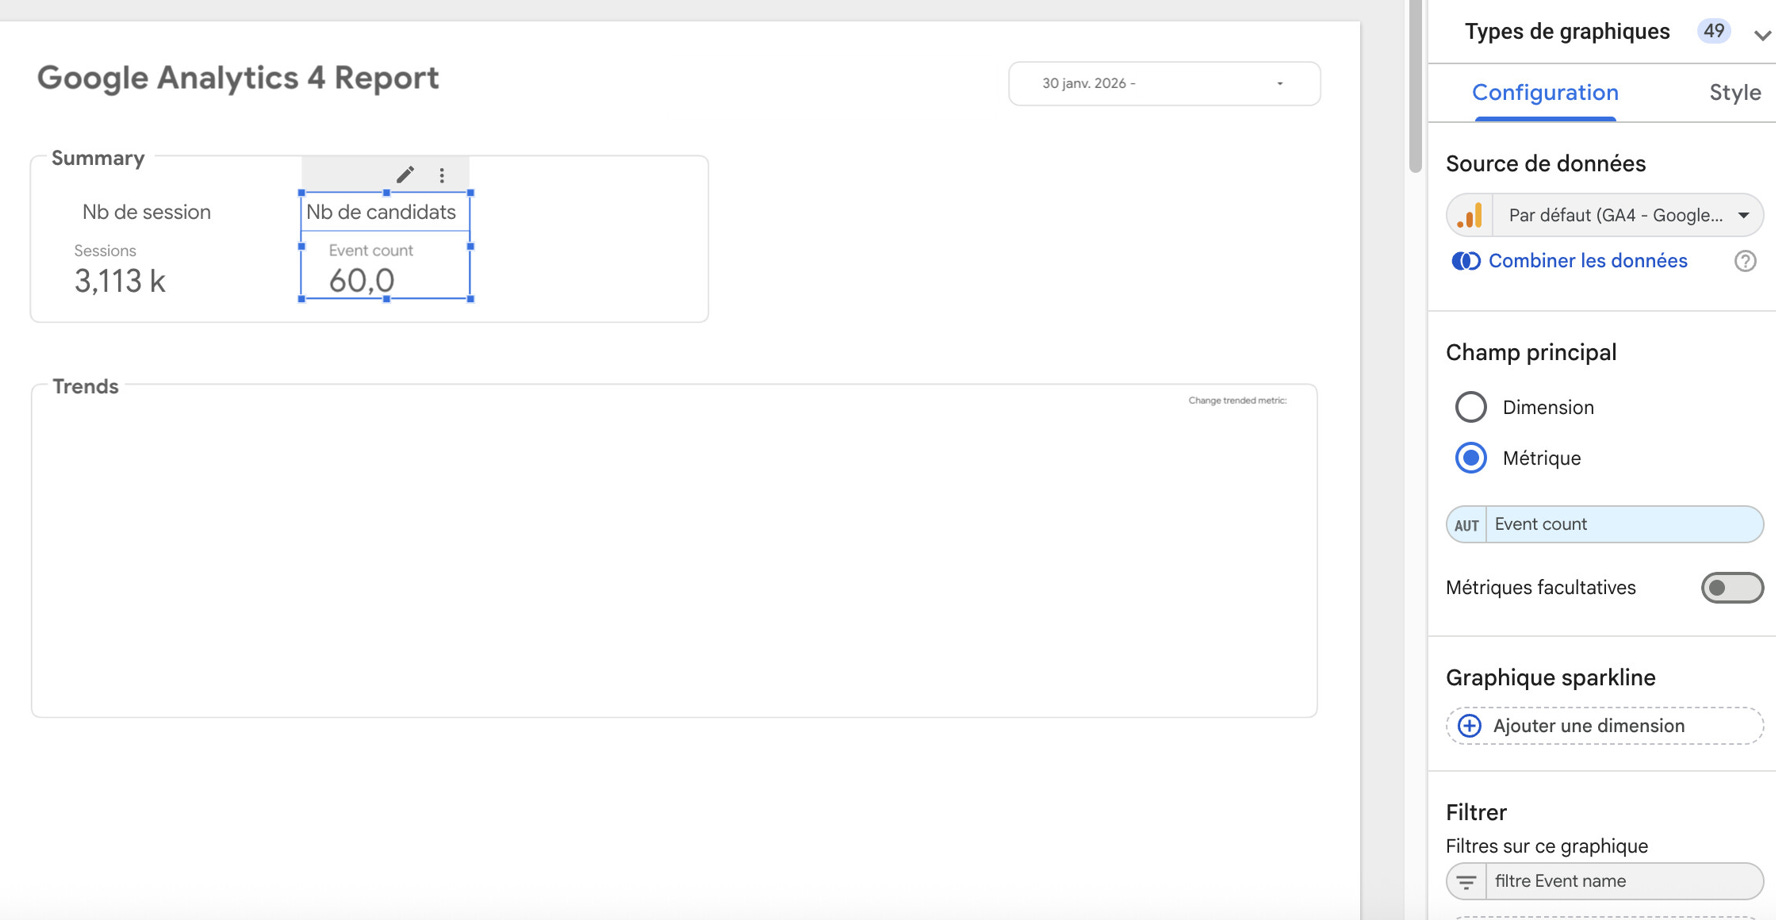The image size is (1776, 920).
Task: Click the Types de graphiques header
Action: 1567,32
